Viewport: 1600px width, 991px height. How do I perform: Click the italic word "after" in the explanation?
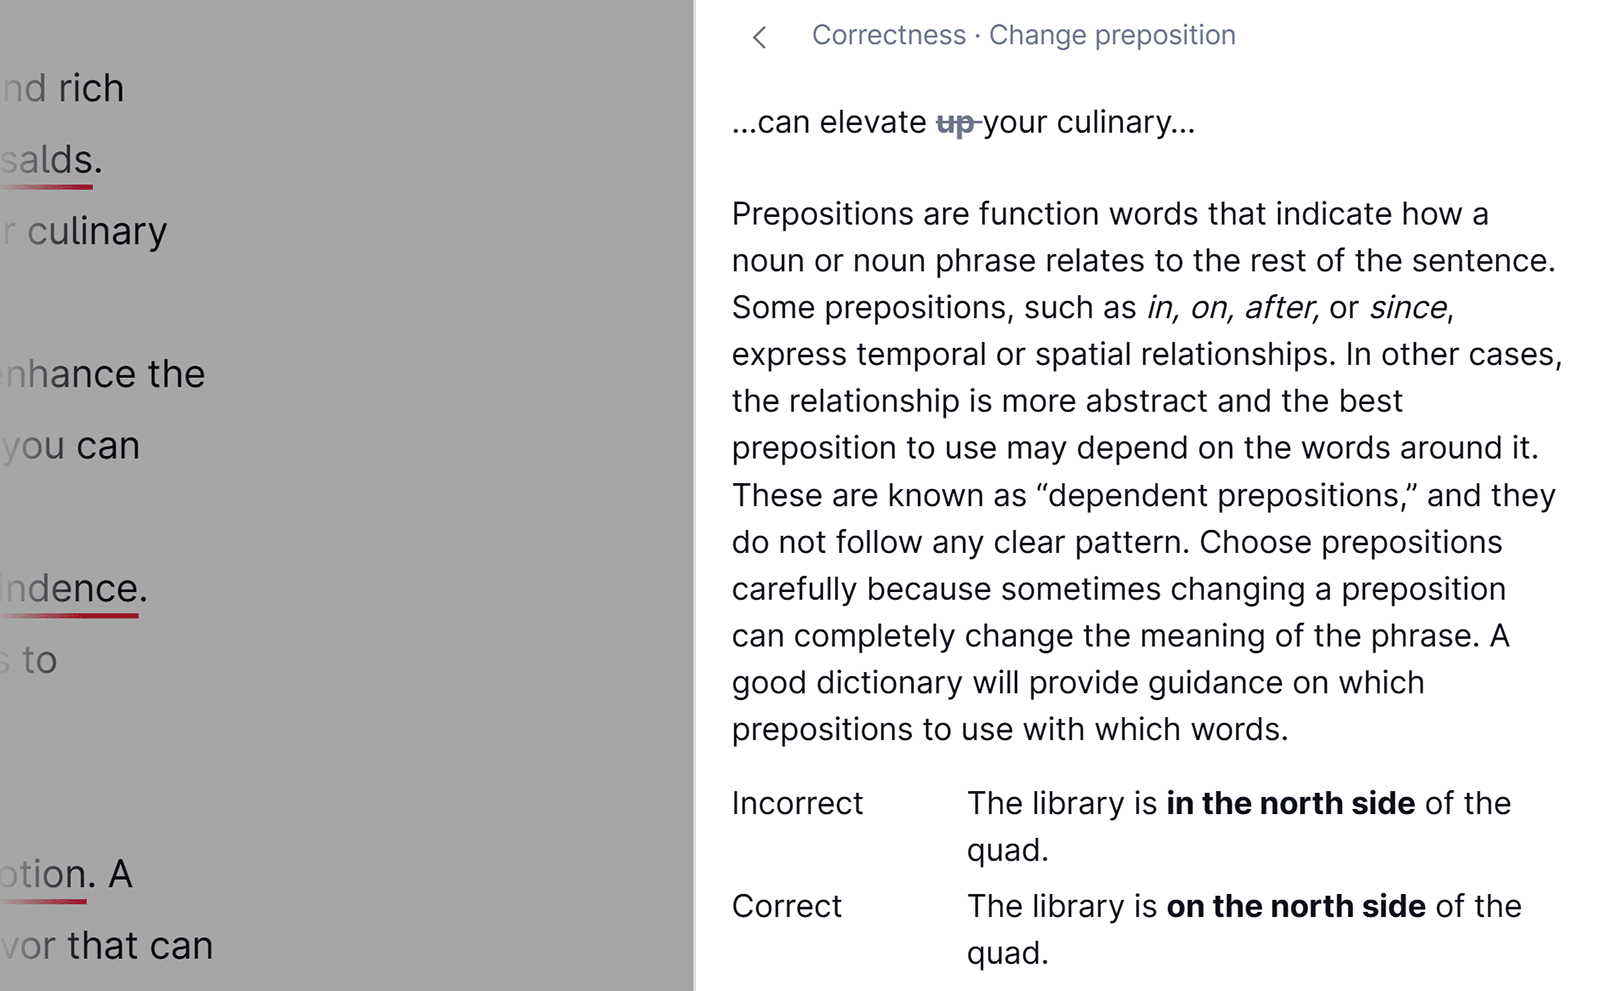[1281, 308]
